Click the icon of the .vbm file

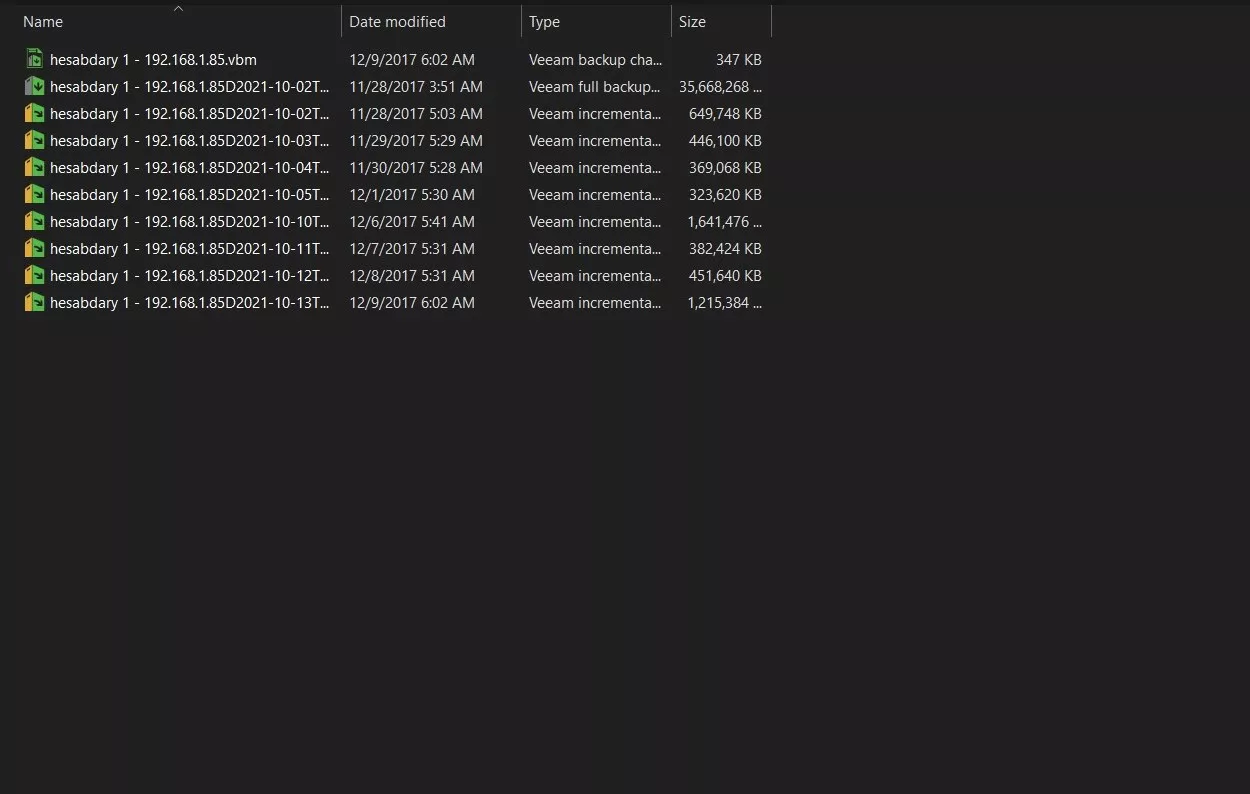[35, 60]
